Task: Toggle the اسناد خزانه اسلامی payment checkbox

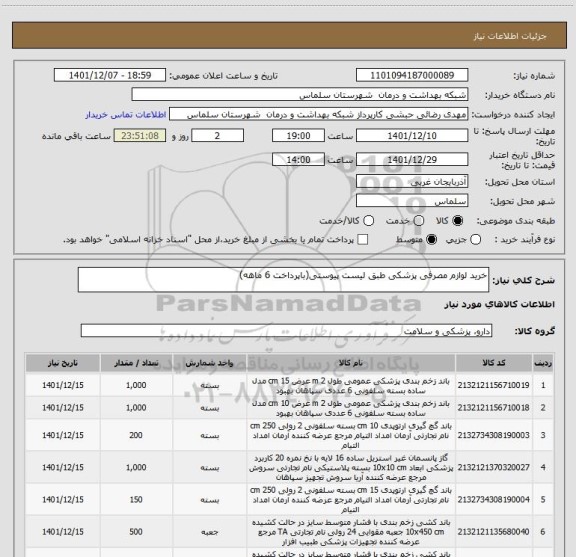Action: (x=363, y=240)
